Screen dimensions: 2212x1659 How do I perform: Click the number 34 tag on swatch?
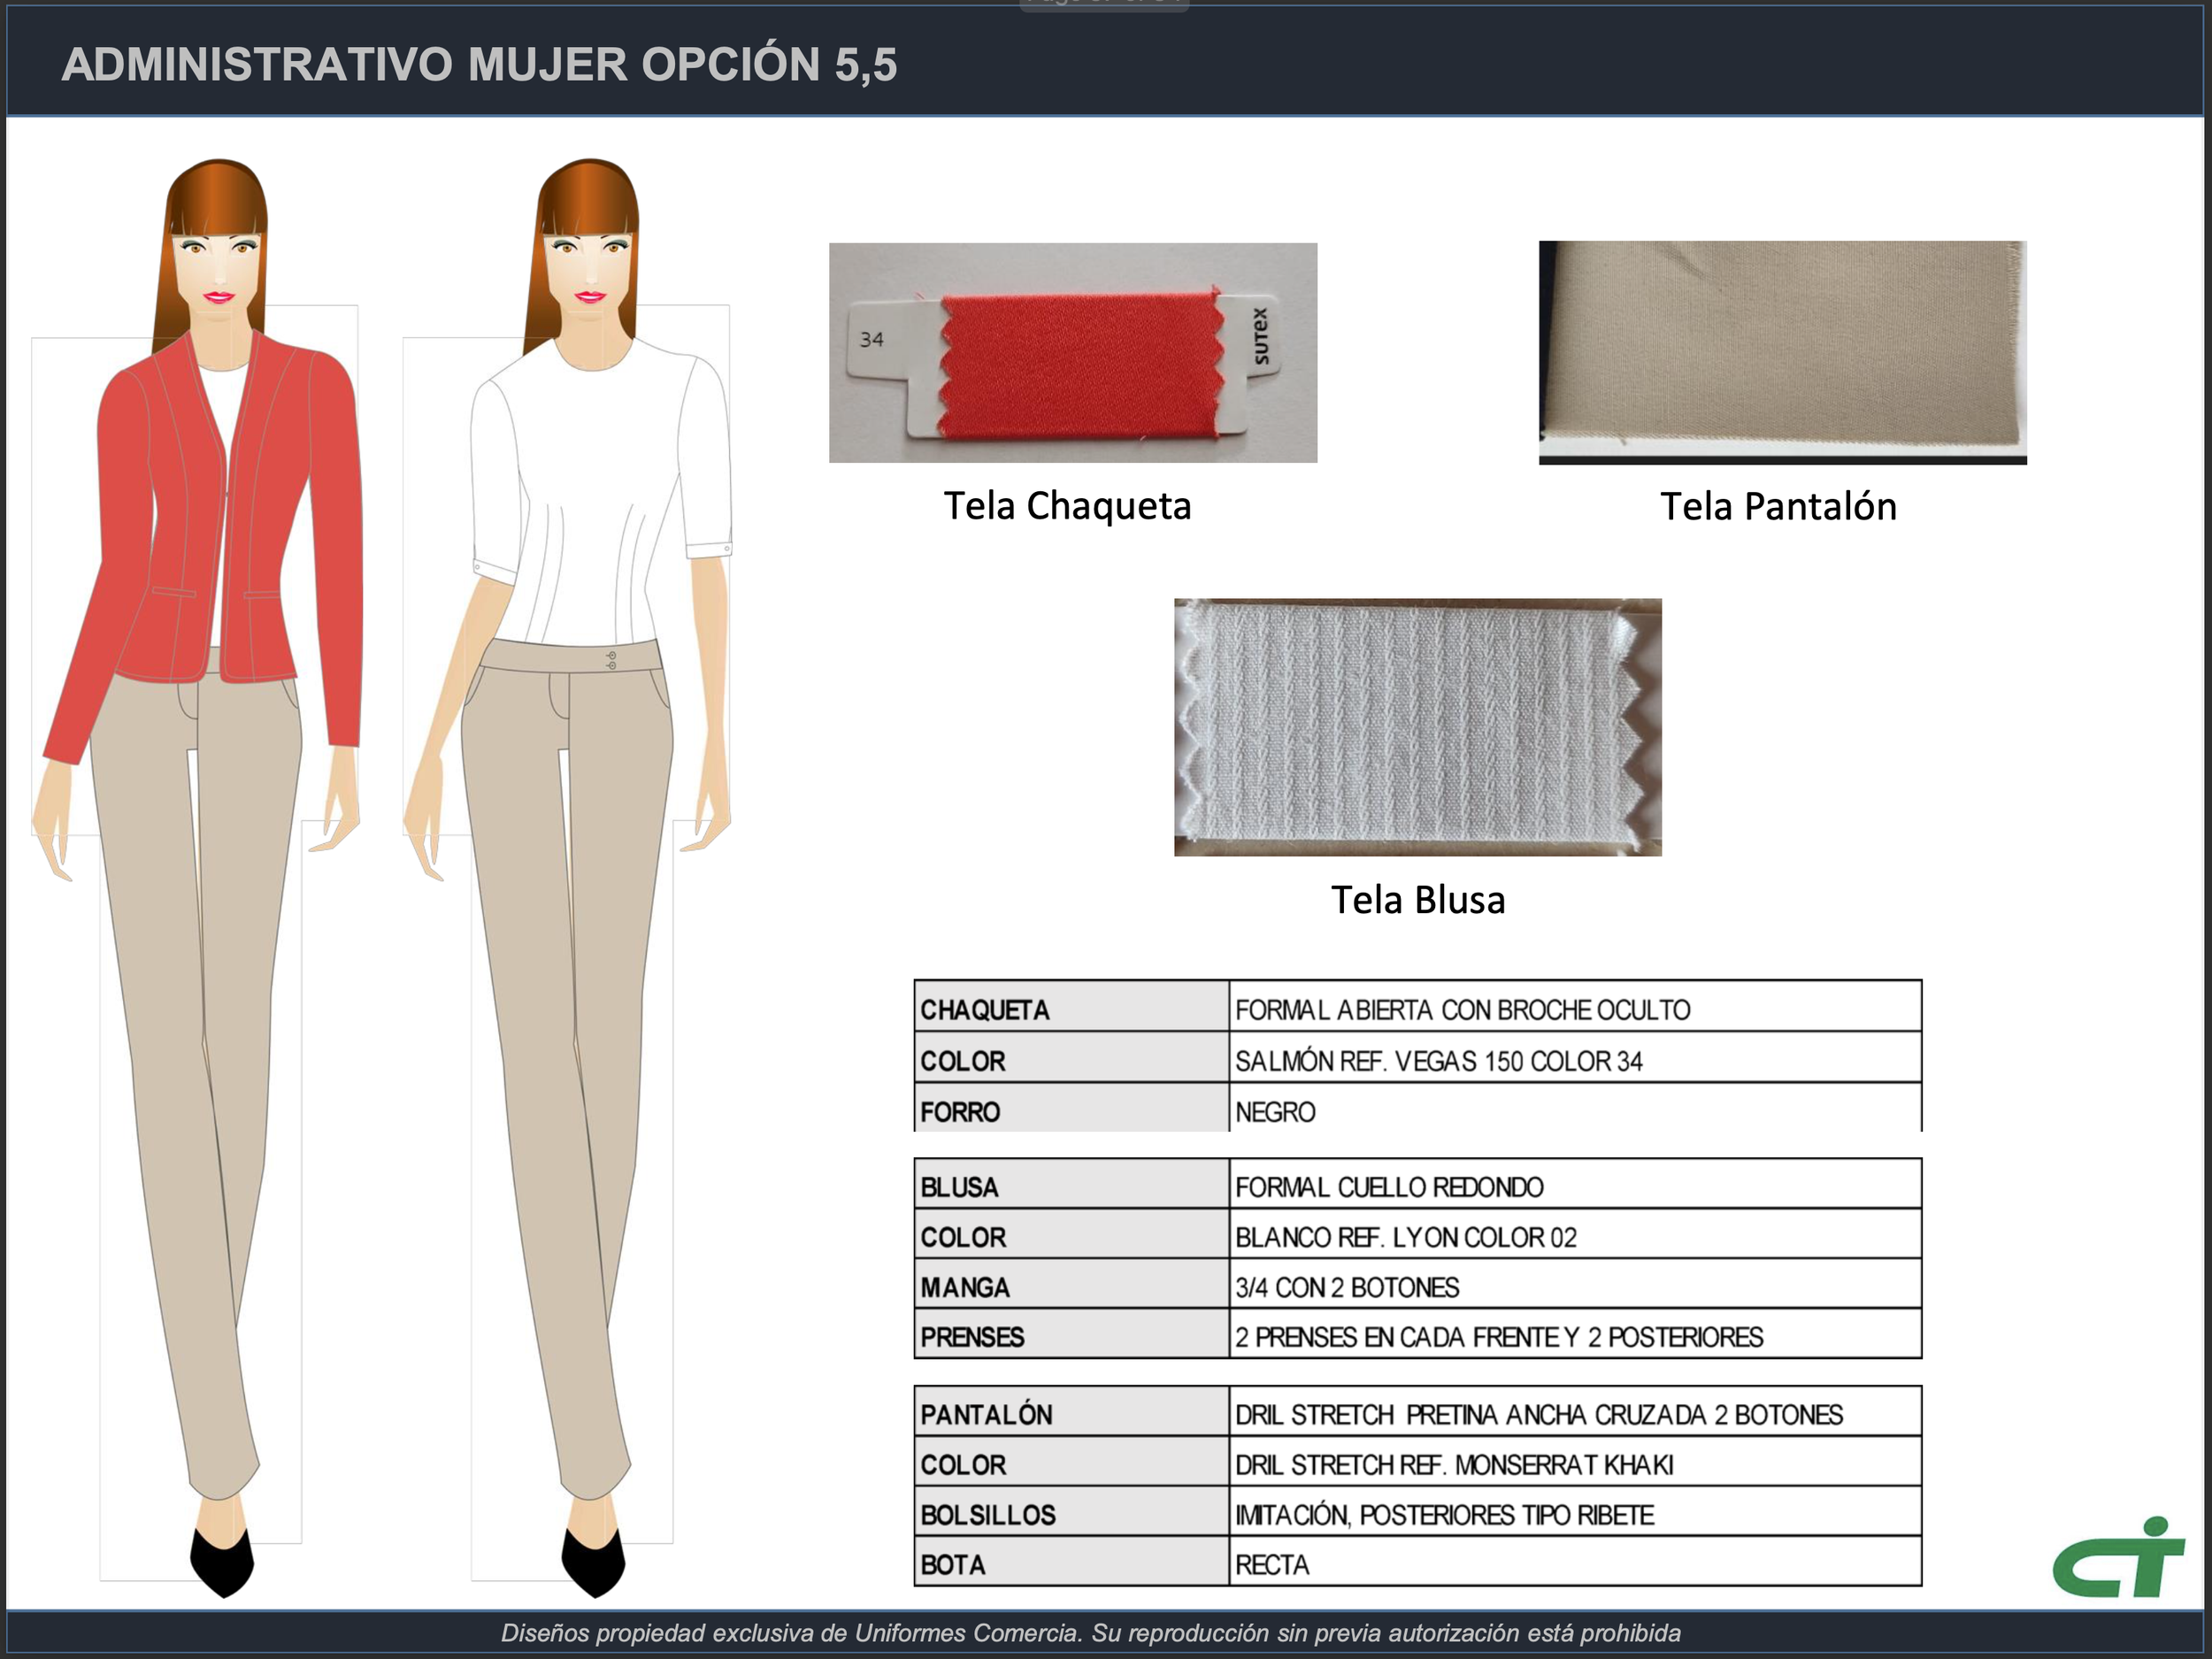point(871,339)
